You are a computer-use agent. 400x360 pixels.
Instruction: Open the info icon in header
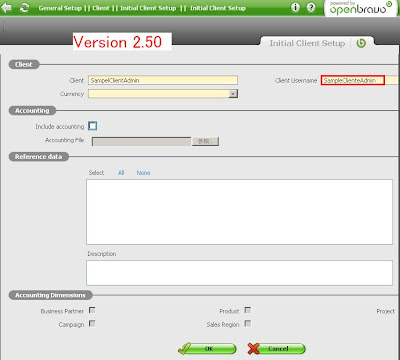(295, 7)
